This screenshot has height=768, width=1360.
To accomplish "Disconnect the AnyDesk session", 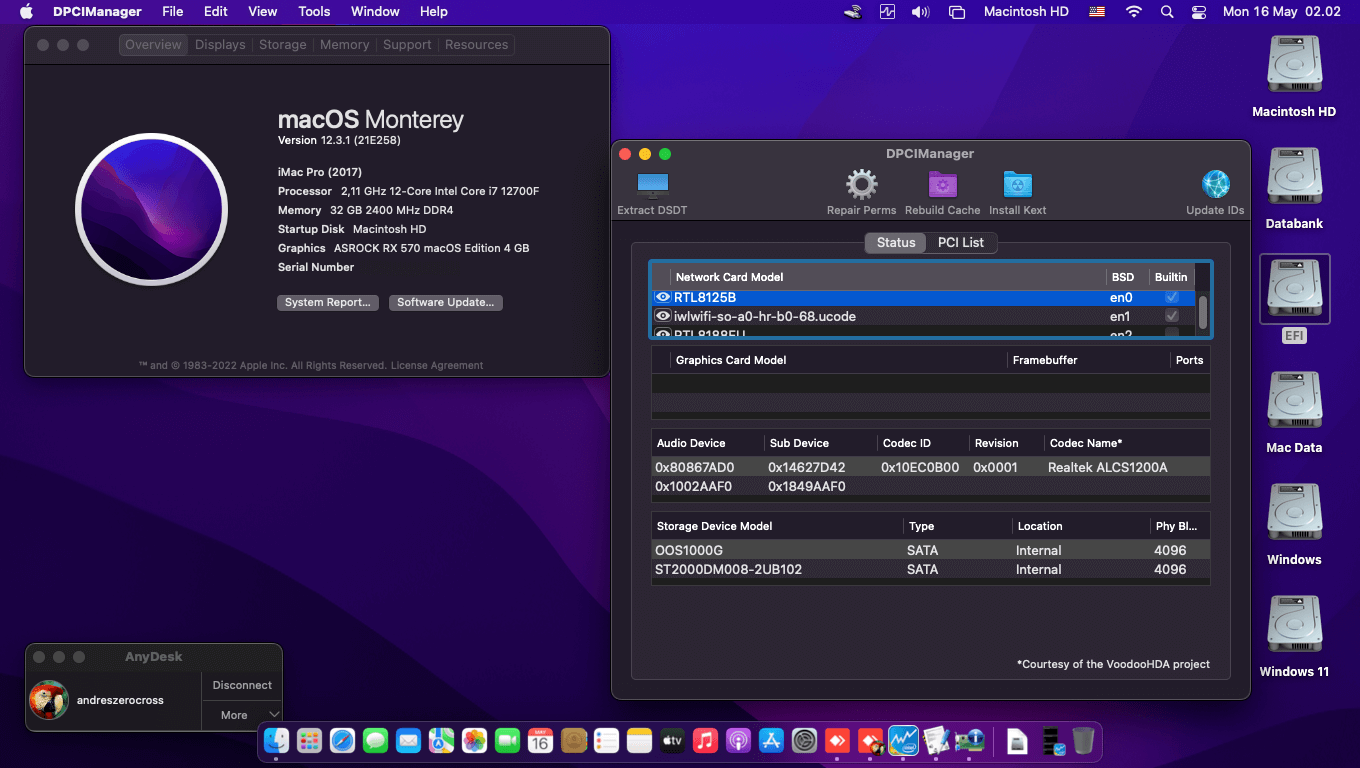I will [x=241, y=685].
